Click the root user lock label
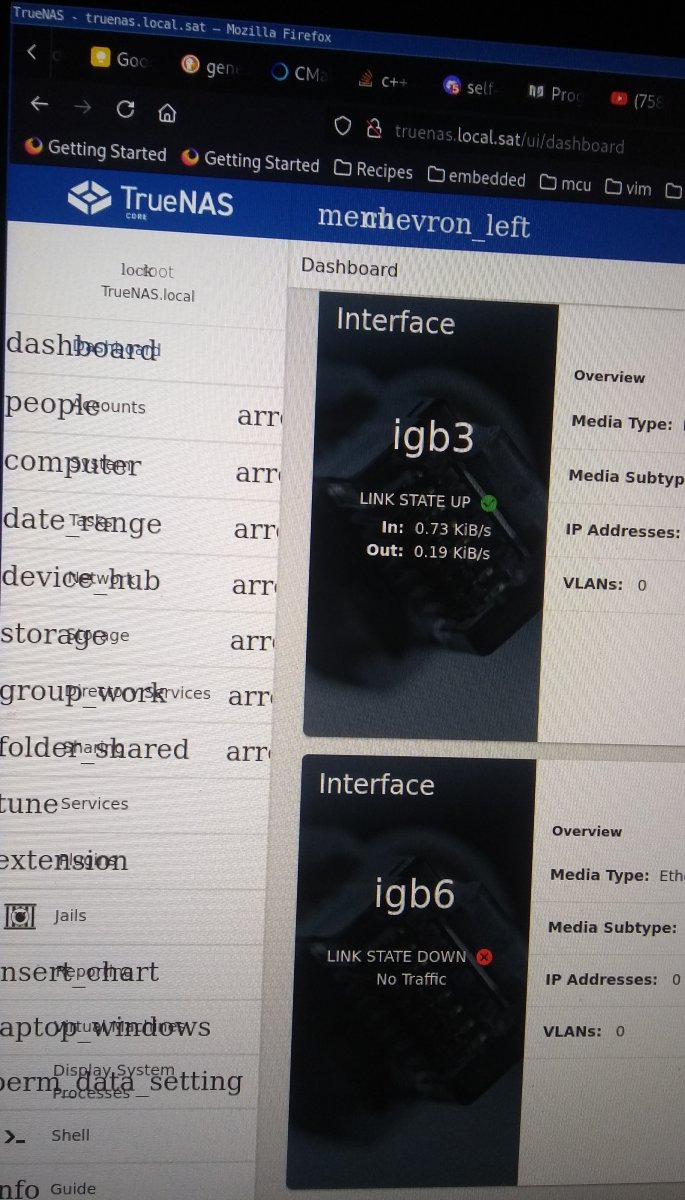This screenshot has height=1200, width=685. [x=147, y=270]
